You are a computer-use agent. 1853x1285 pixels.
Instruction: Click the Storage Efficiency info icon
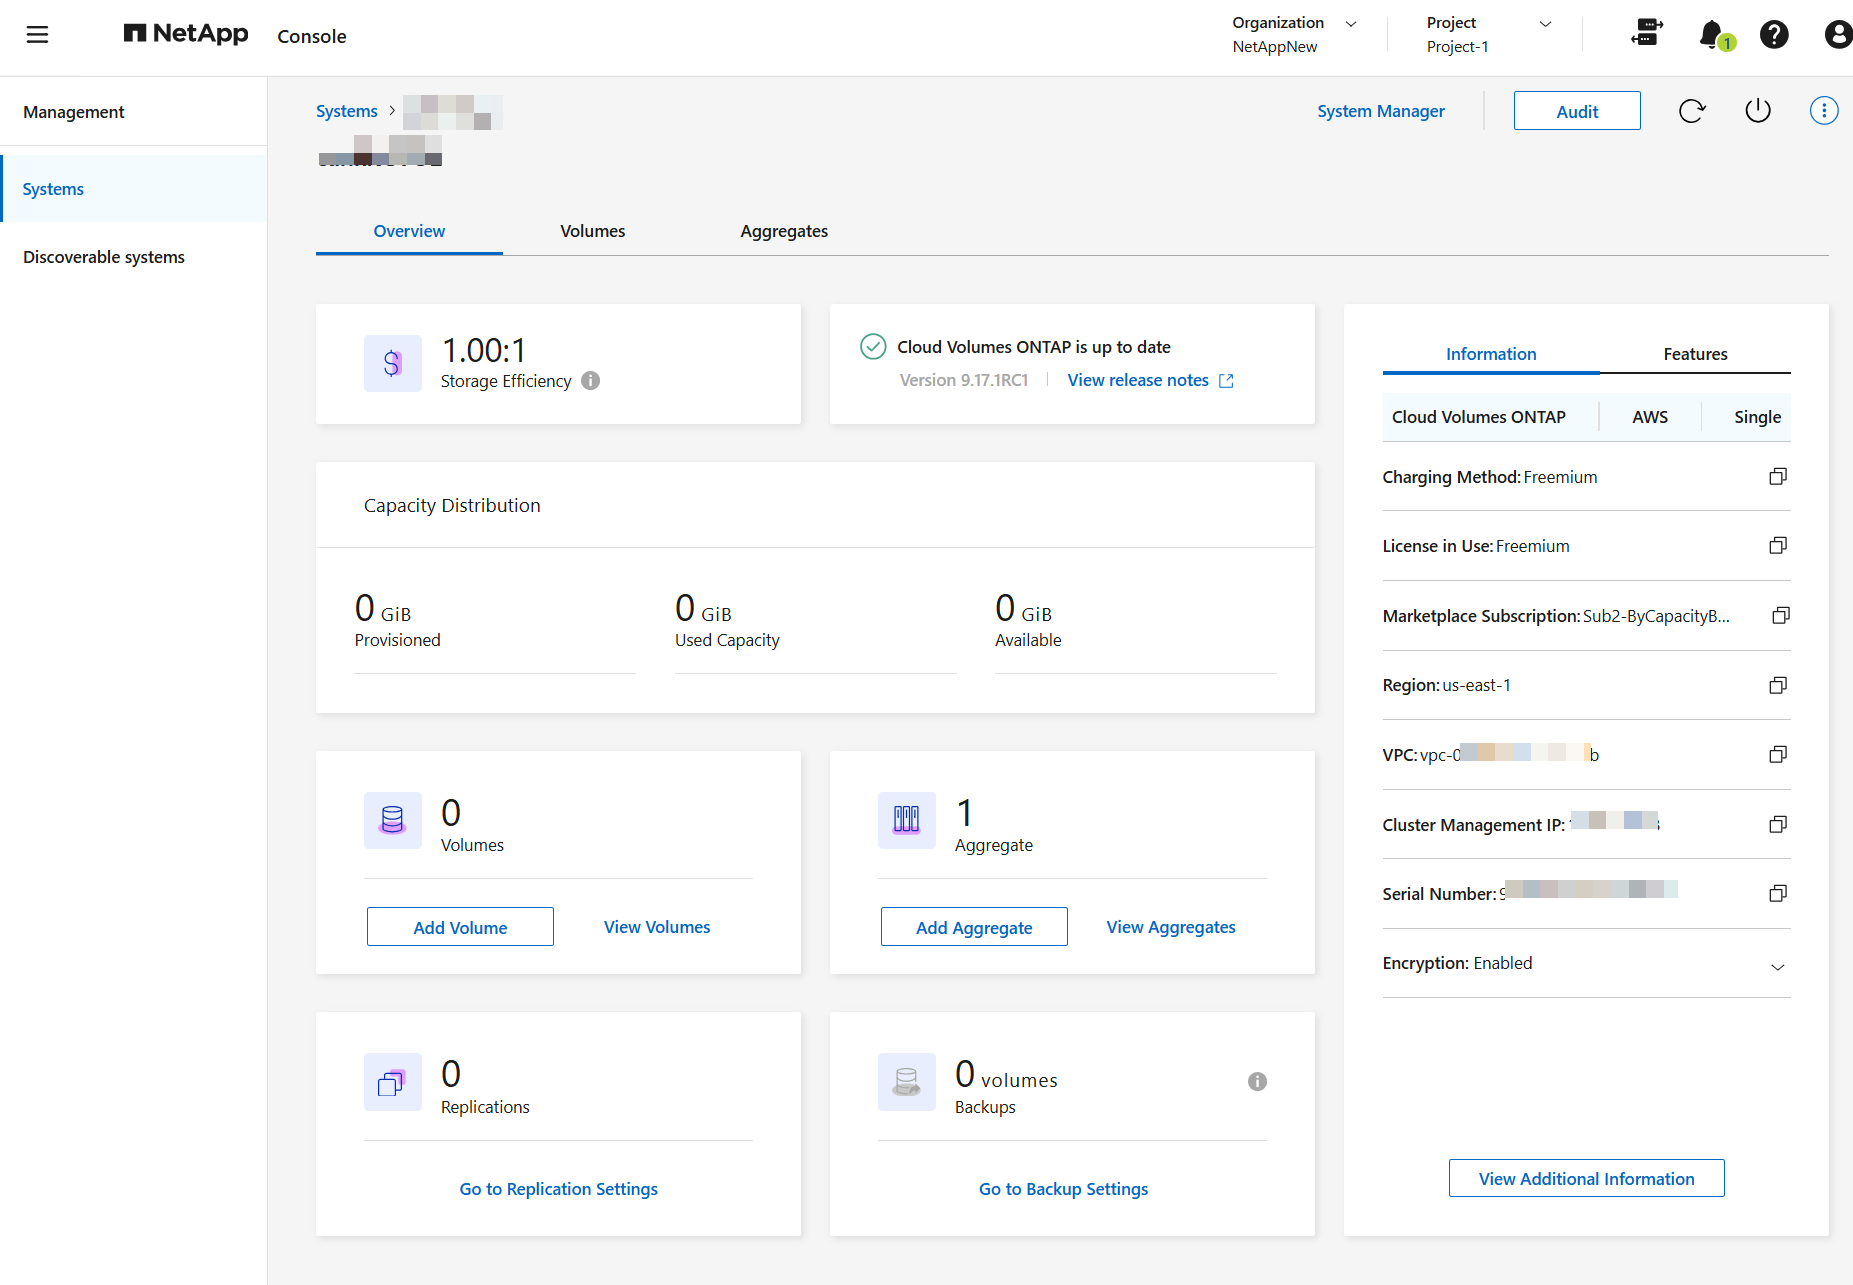590,381
